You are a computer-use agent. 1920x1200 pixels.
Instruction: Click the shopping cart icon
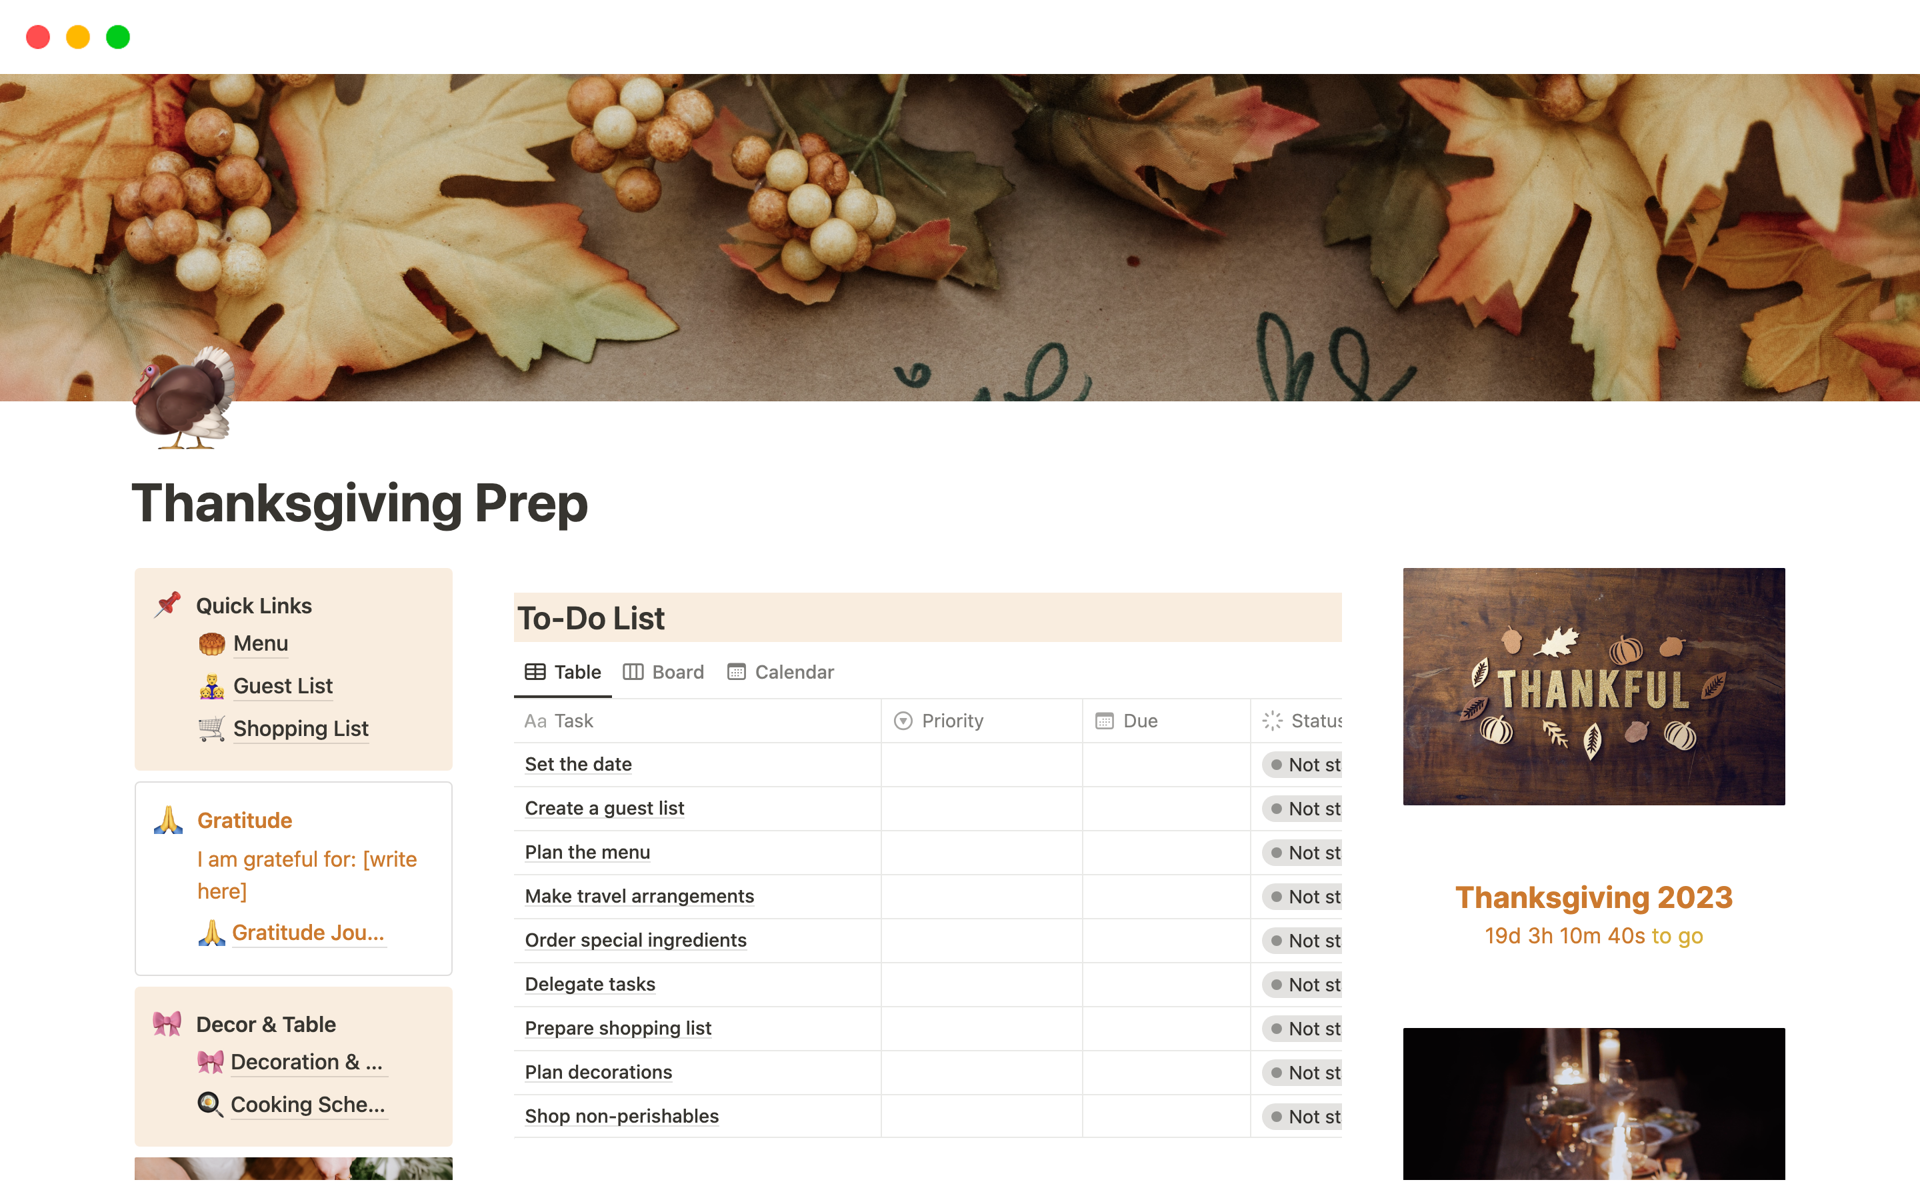click(211, 729)
